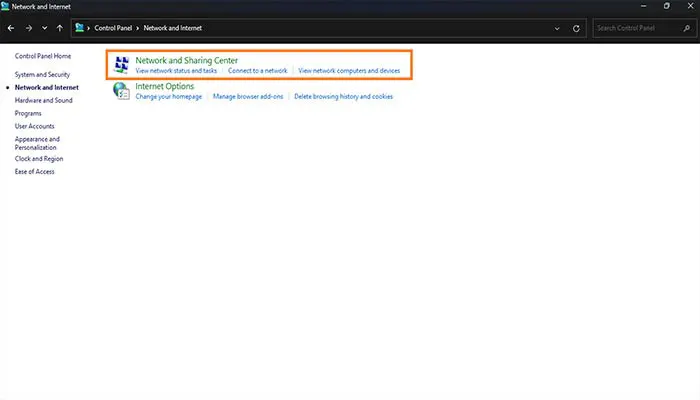
Task: Click Connect to a network
Action: pyautogui.click(x=258, y=71)
